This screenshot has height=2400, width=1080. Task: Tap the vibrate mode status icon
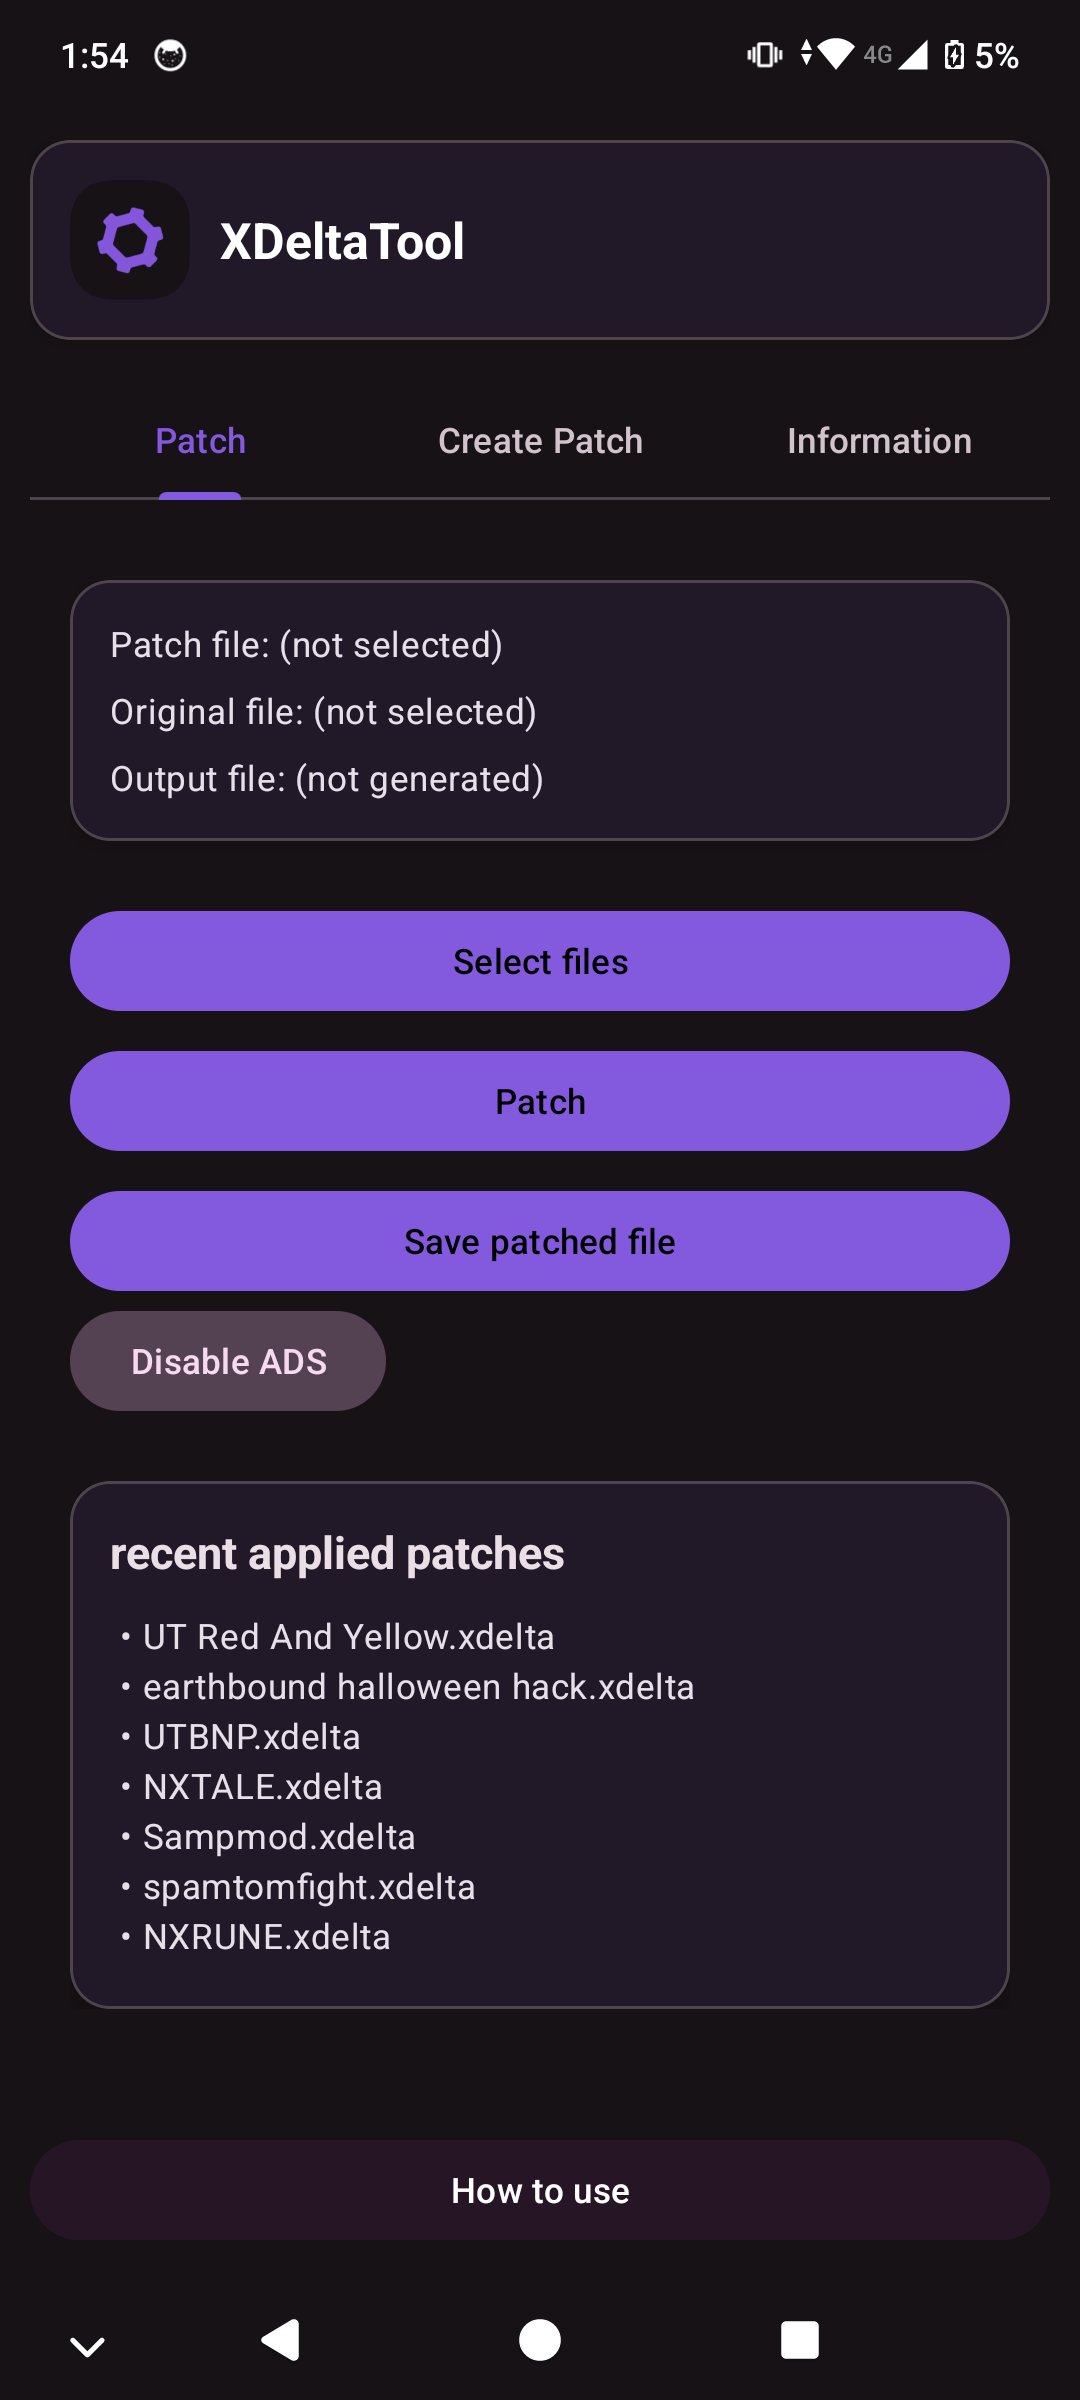coord(765,55)
